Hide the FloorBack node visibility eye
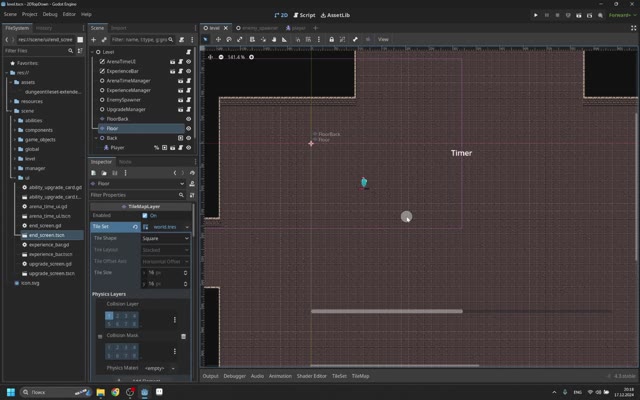The height and width of the screenshot is (400, 640). 189,119
